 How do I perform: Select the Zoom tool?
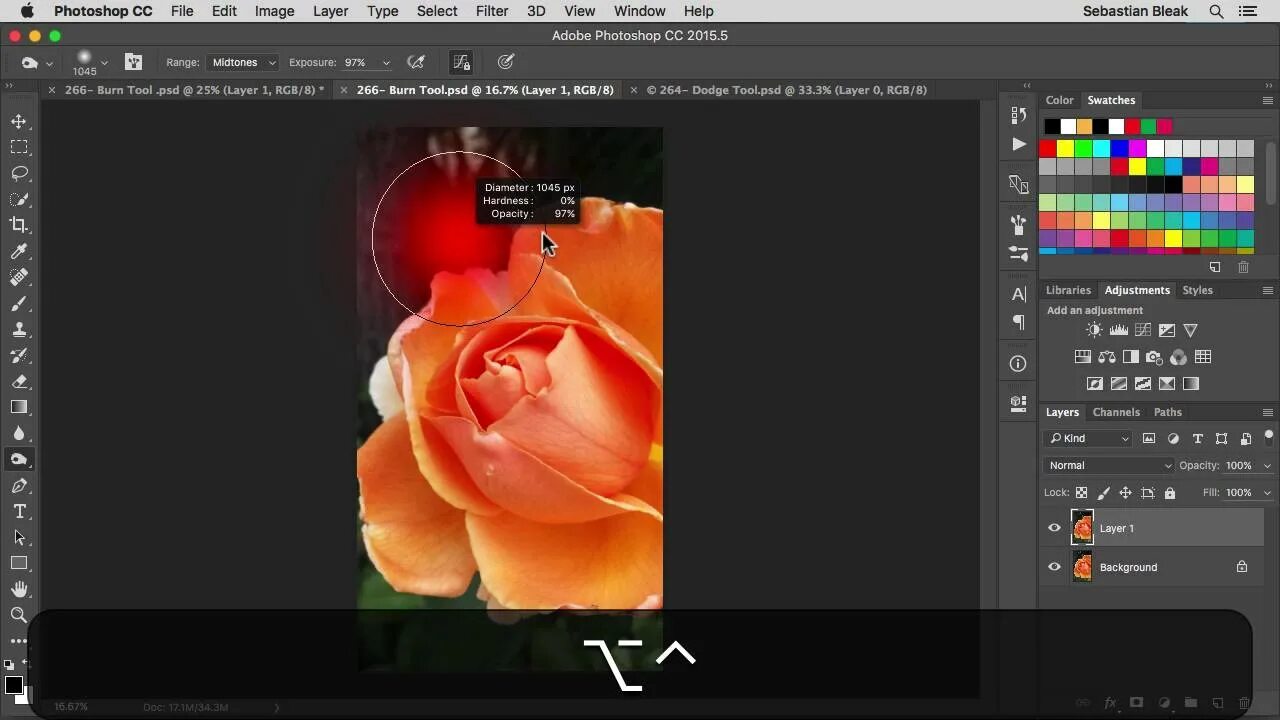point(19,615)
